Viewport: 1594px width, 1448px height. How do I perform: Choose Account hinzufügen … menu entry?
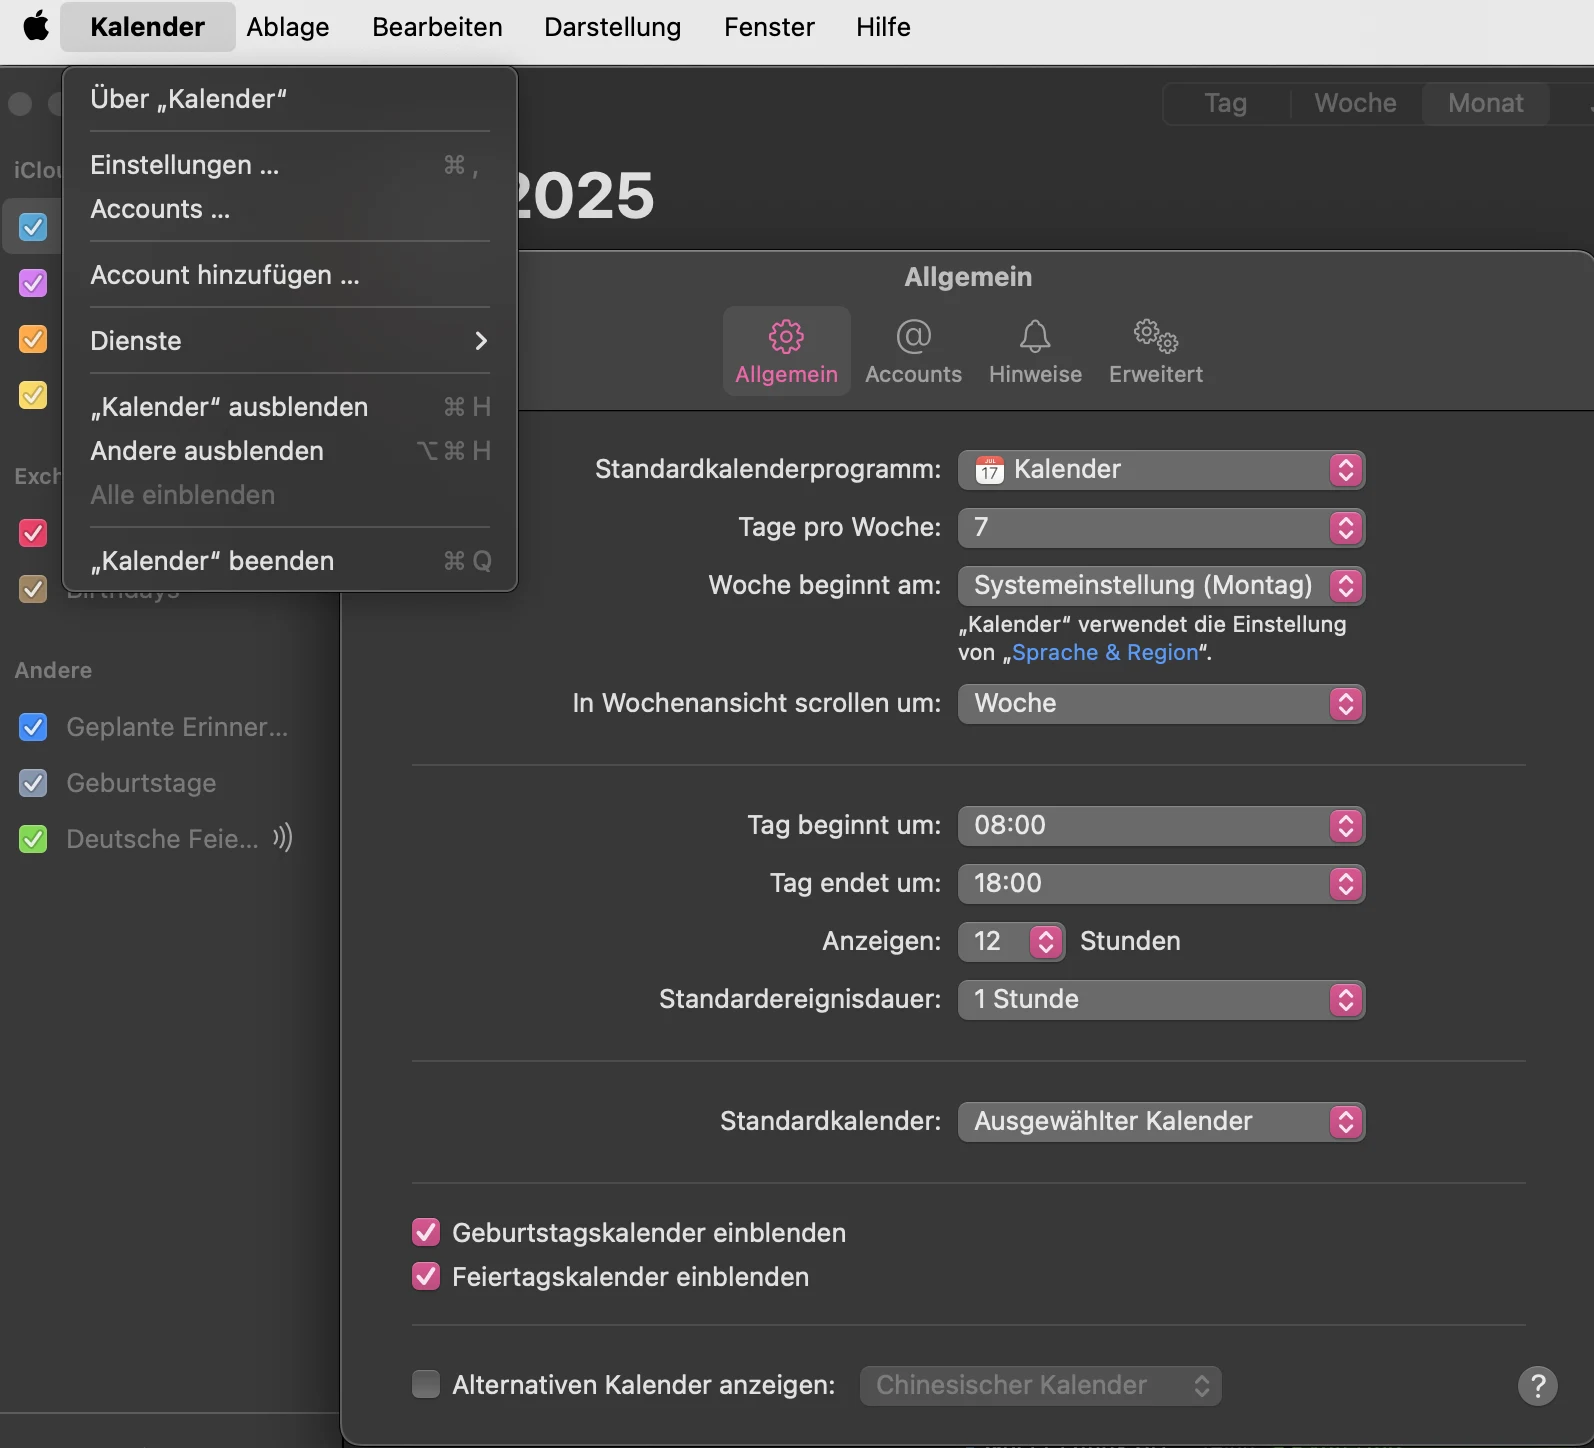click(290, 275)
